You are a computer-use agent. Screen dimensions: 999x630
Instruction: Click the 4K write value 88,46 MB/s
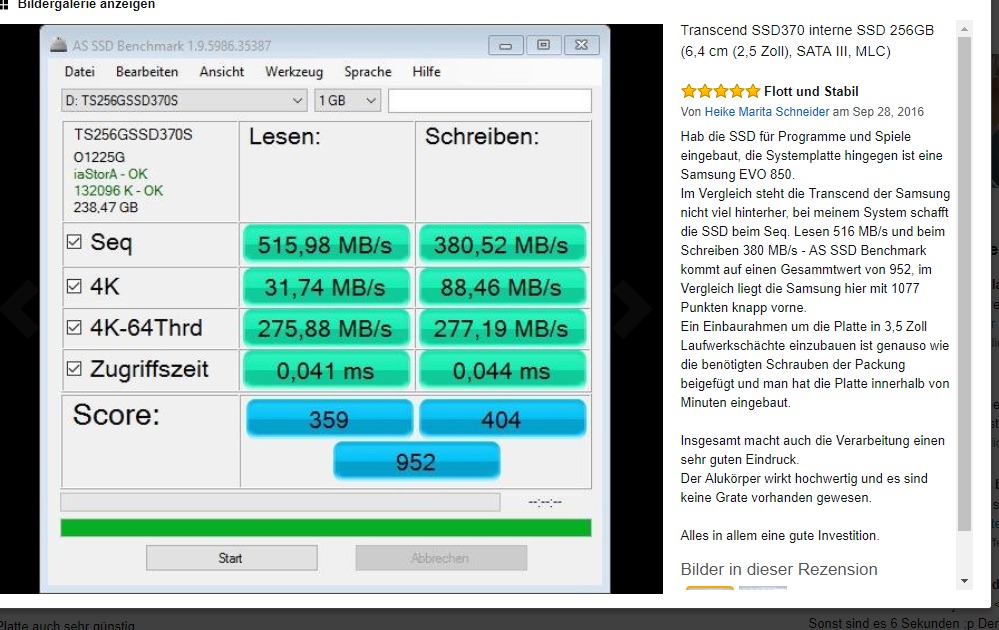tap(501, 287)
